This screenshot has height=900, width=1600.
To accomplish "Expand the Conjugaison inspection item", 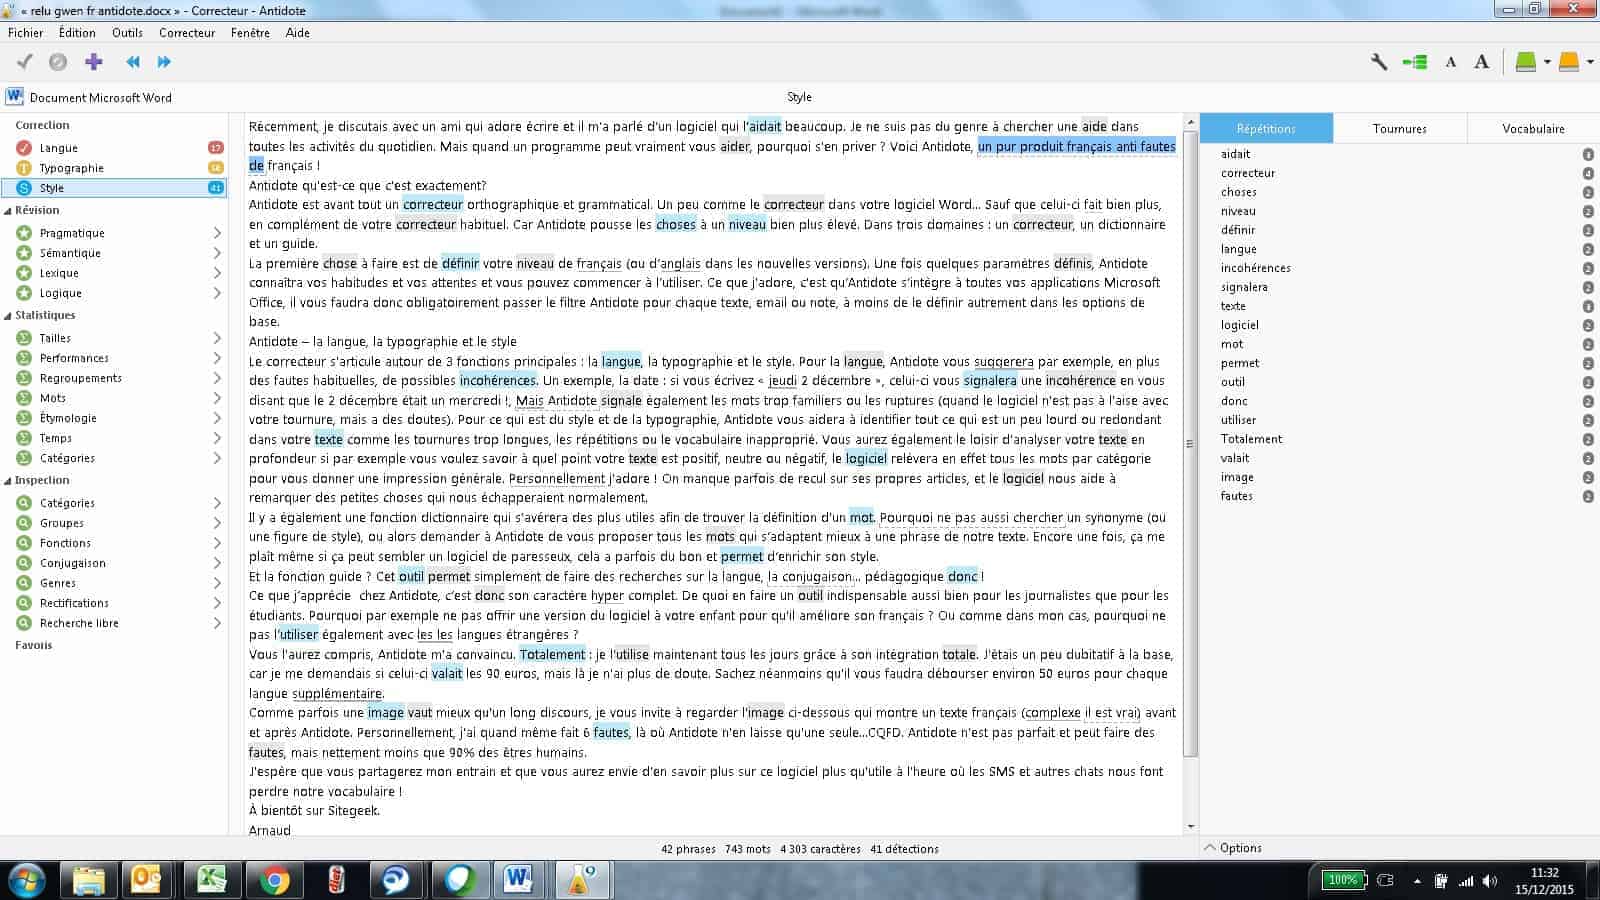I will (x=217, y=563).
